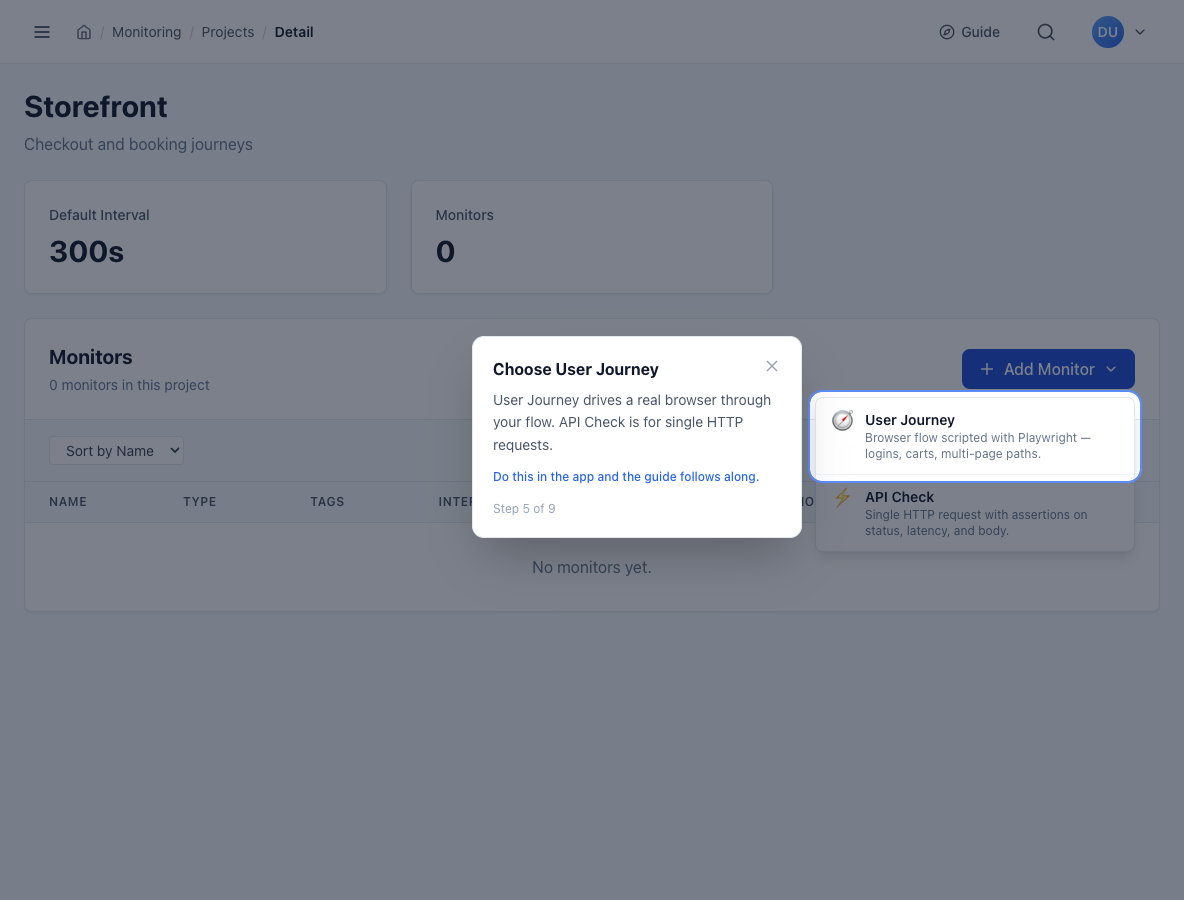Select API Check menu option
The width and height of the screenshot is (1184, 900).
tap(975, 513)
